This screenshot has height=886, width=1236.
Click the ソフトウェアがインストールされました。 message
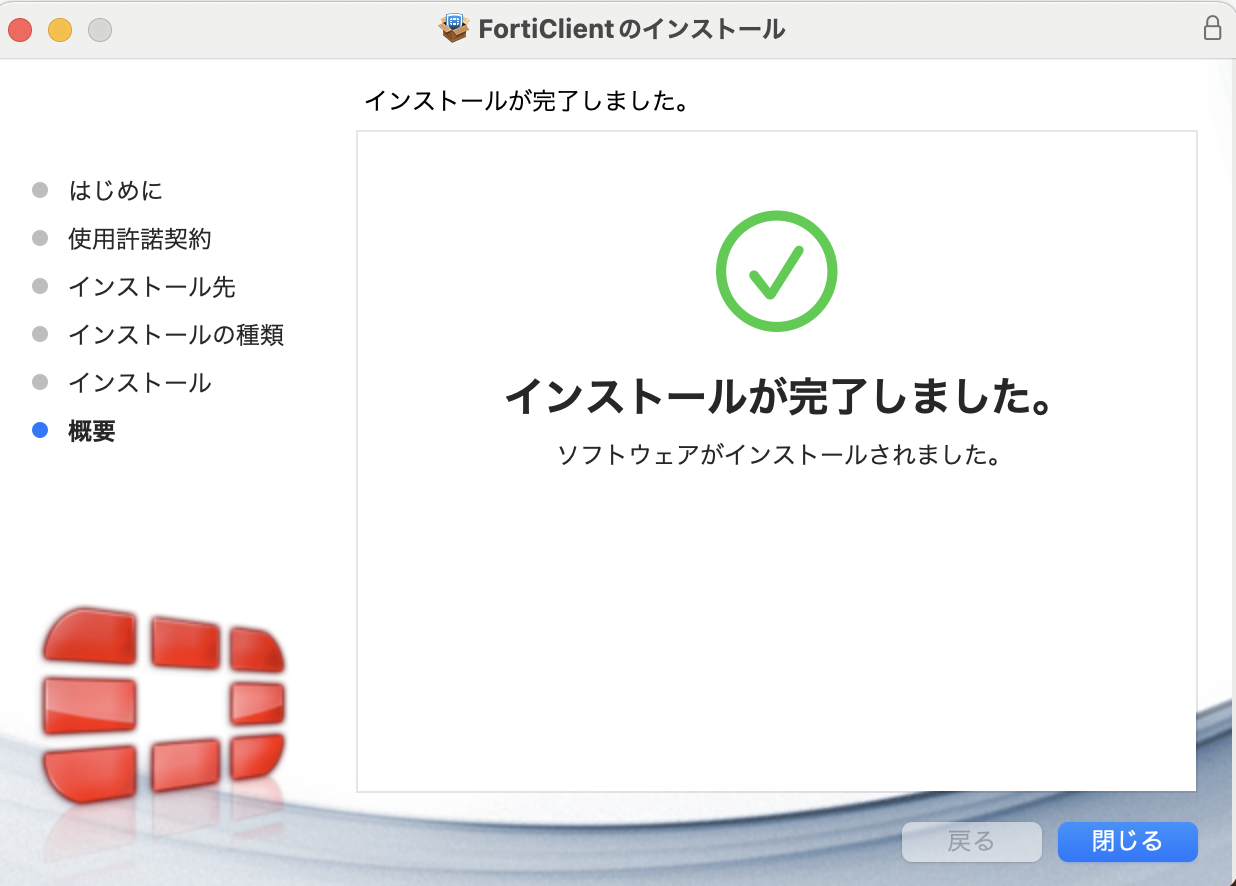(x=779, y=455)
